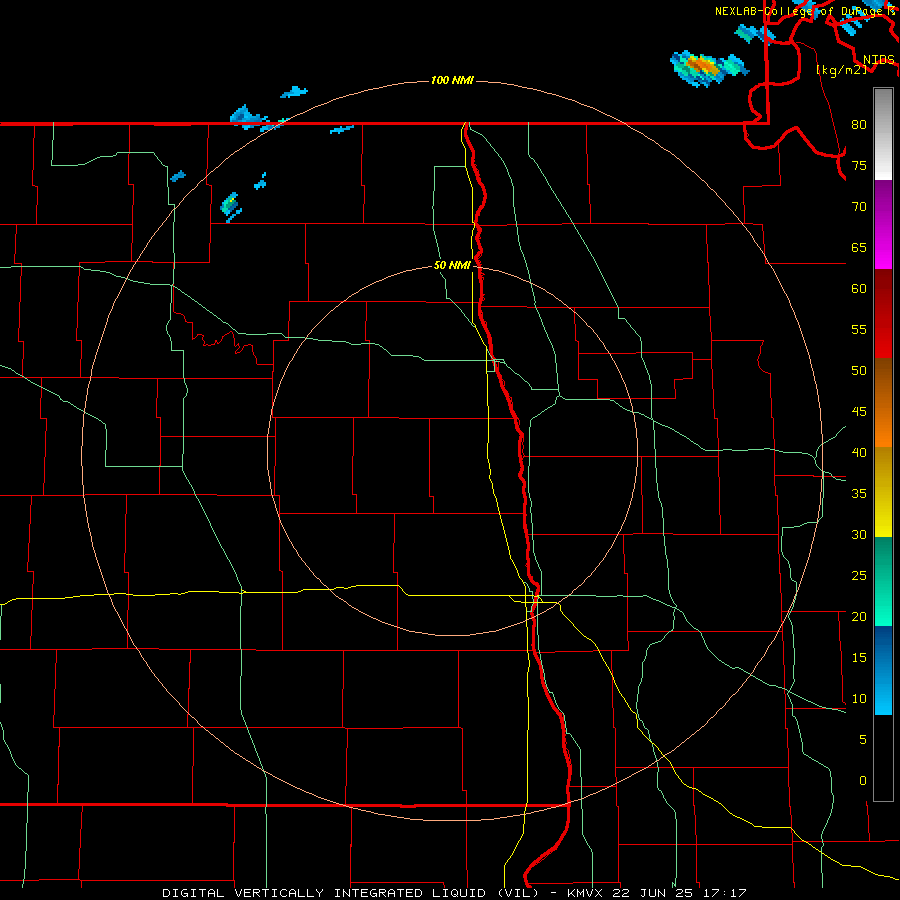Click the NEXLAB-College of DuPage credit text

805,11
